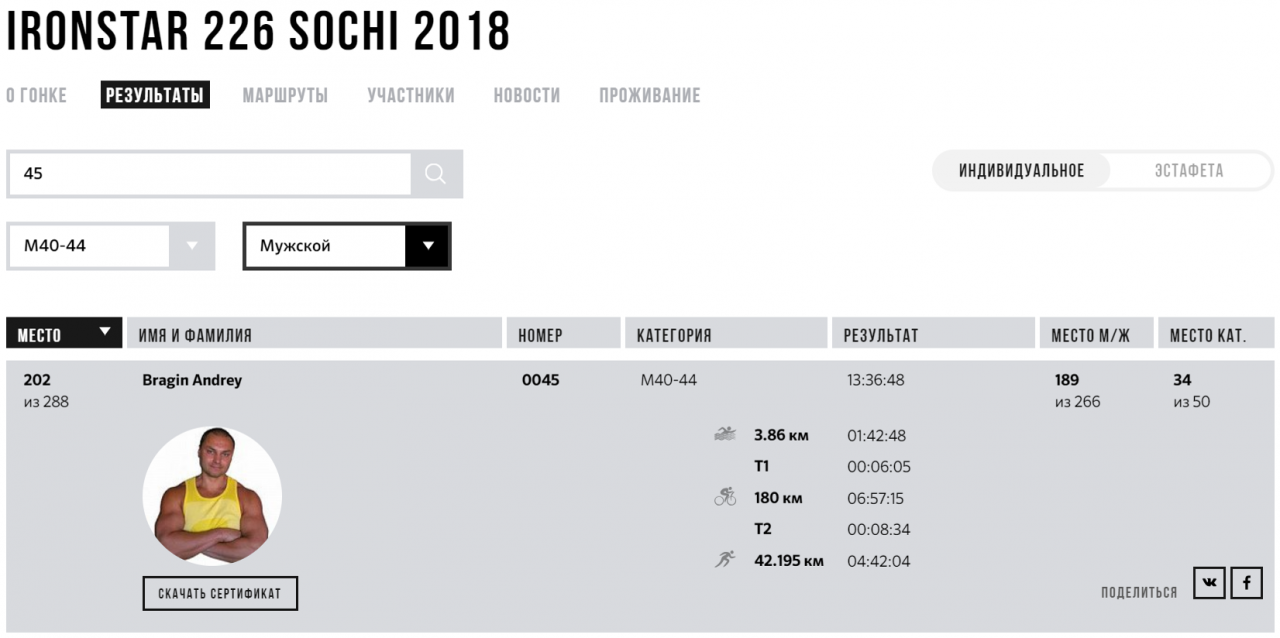Image resolution: width=1280 pixels, height=638 pixels.
Task: Open the Маршруты tab
Action: [x=285, y=96]
